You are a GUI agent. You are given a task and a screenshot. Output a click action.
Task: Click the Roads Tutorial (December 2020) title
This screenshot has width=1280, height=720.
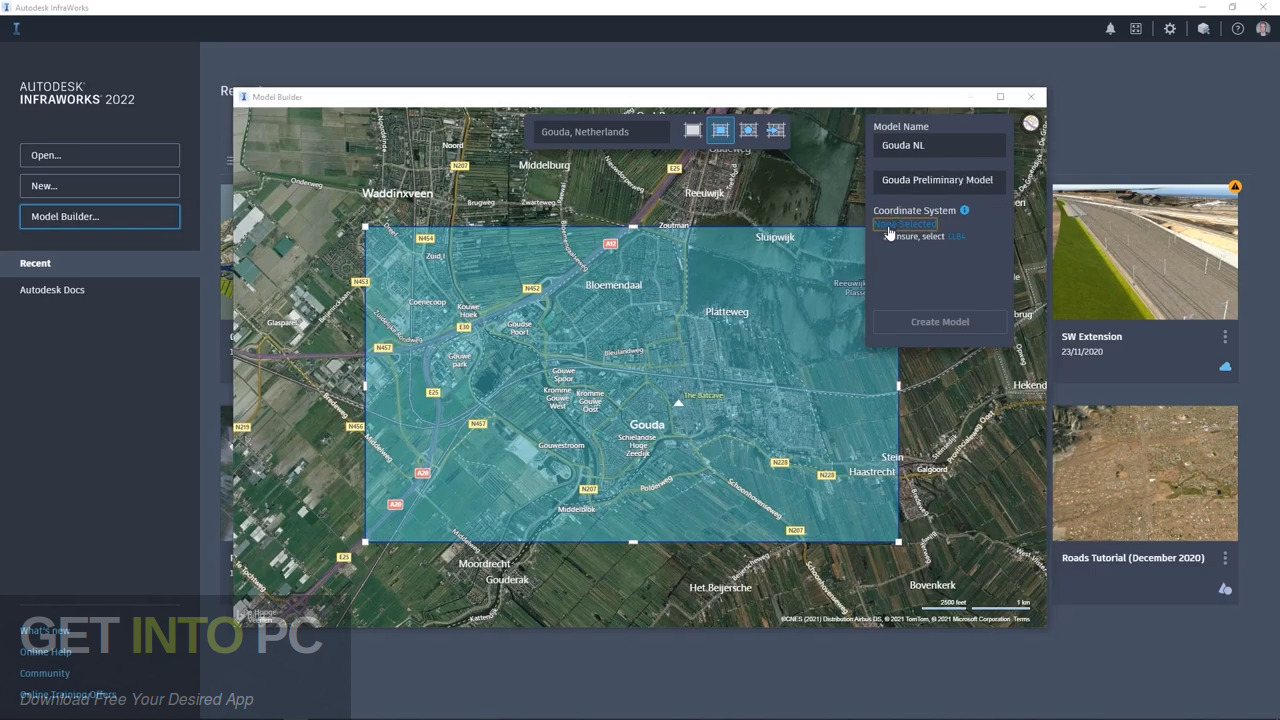coord(1133,558)
